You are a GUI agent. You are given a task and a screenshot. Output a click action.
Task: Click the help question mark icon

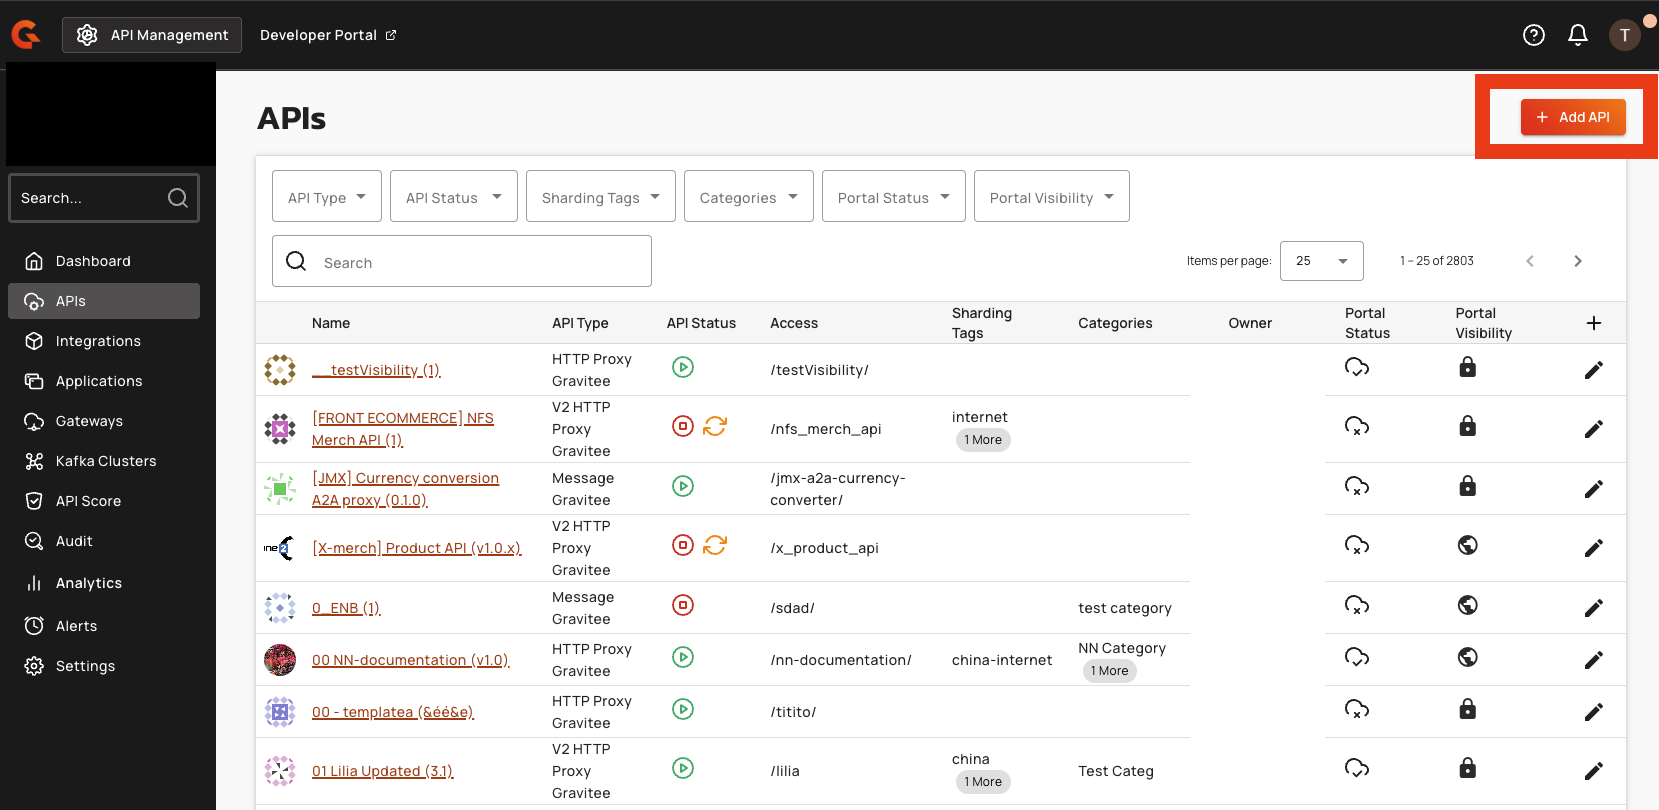[x=1533, y=35]
